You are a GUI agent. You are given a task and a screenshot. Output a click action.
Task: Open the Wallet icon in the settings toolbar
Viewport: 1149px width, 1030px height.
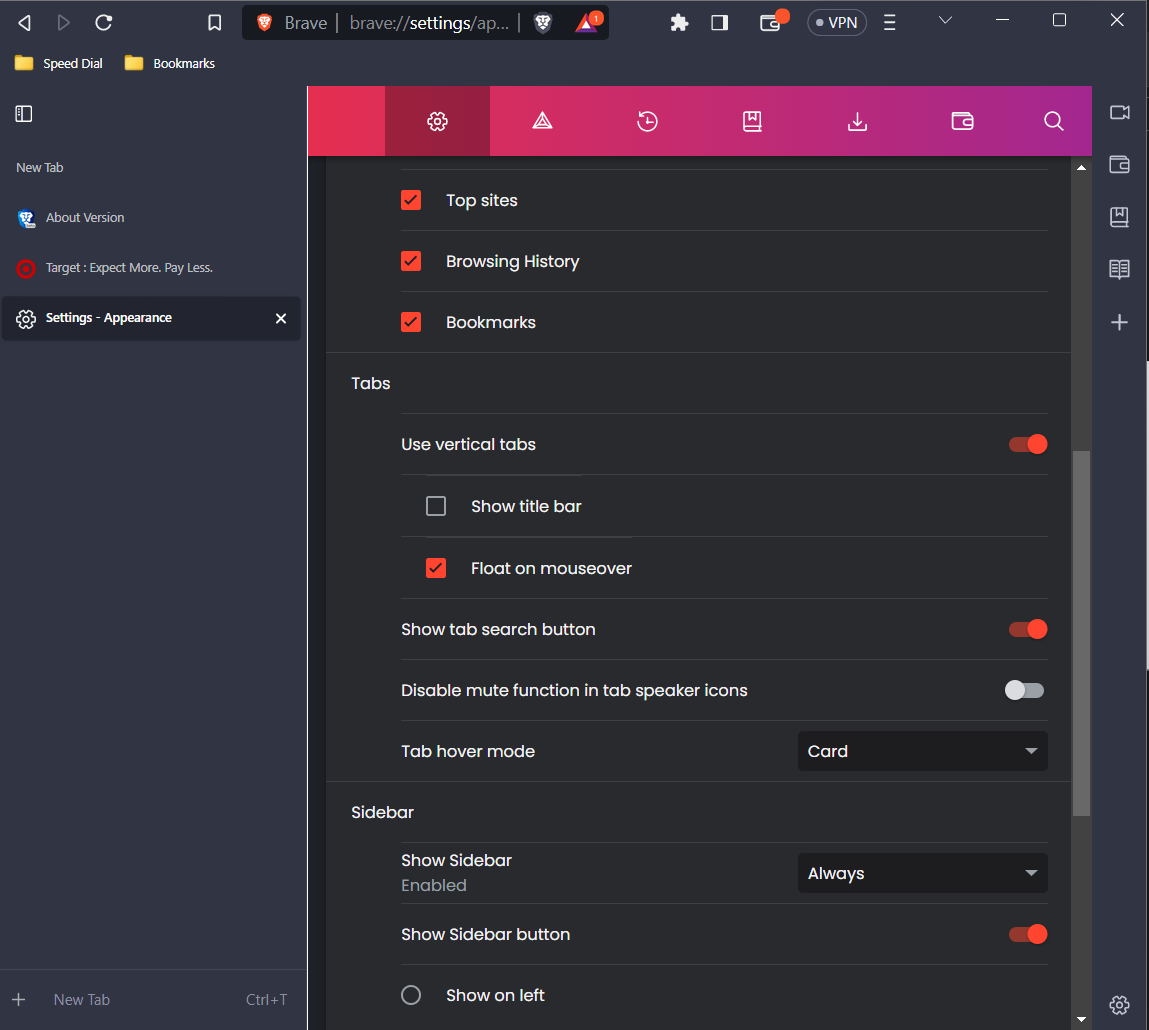[962, 120]
